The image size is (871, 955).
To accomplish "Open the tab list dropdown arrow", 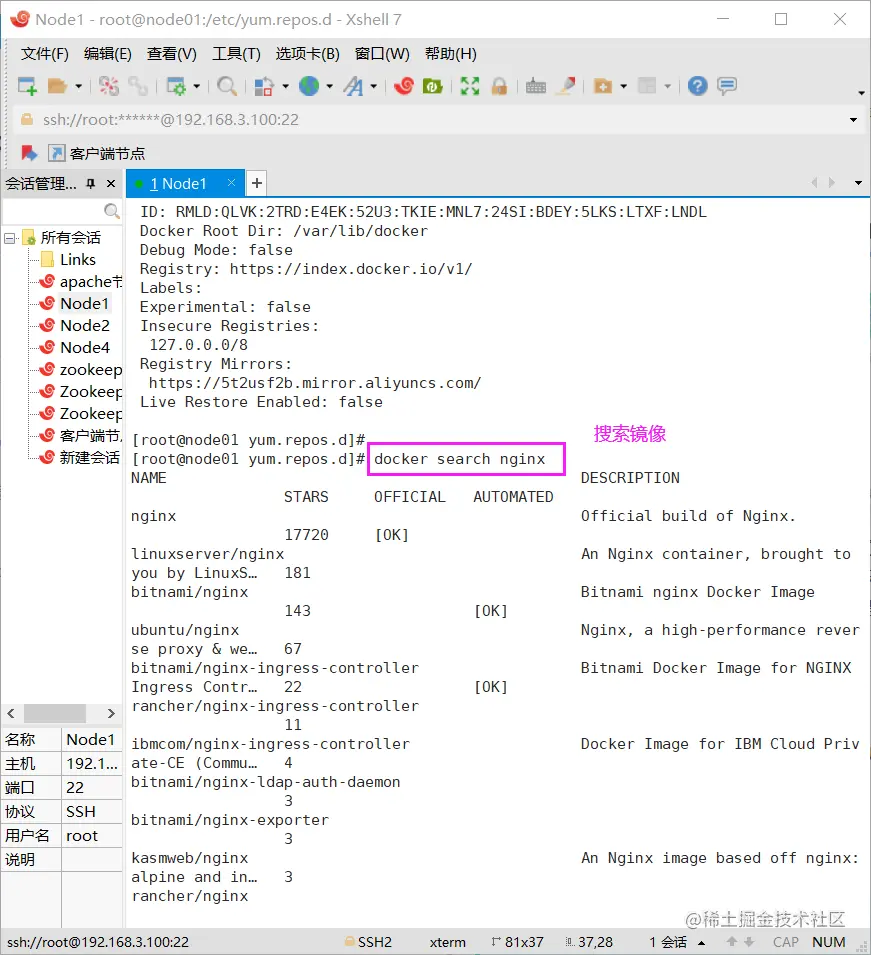I will (858, 183).
